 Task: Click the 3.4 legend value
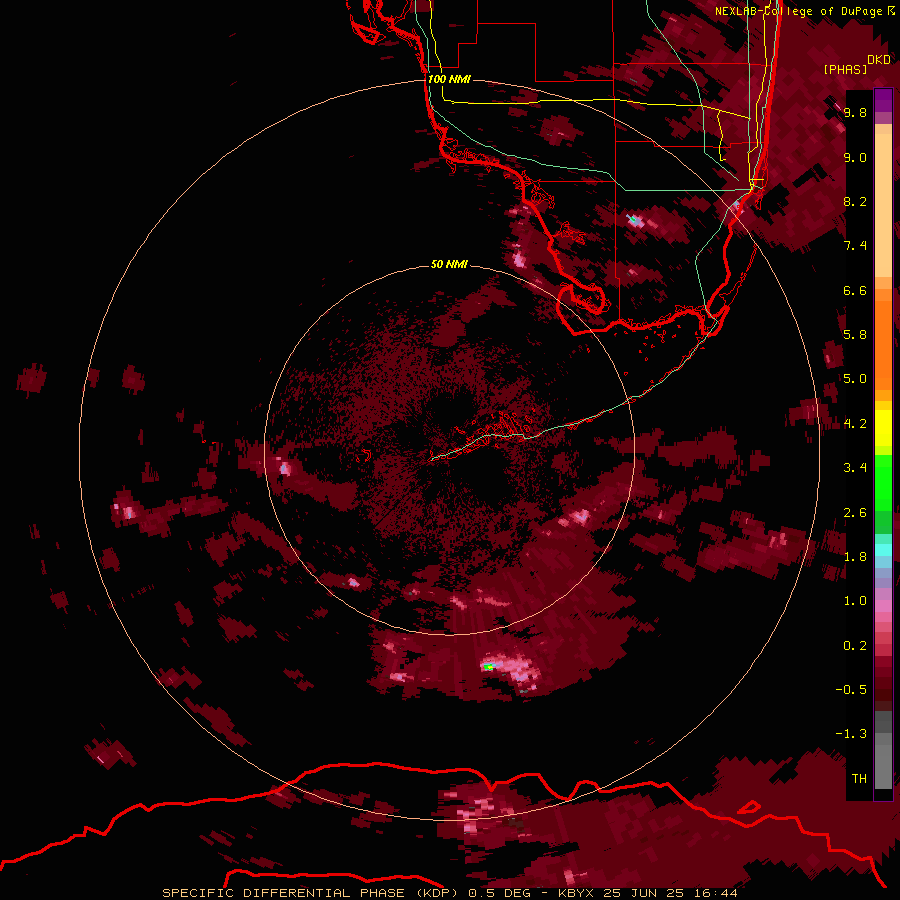click(x=855, y=468)
